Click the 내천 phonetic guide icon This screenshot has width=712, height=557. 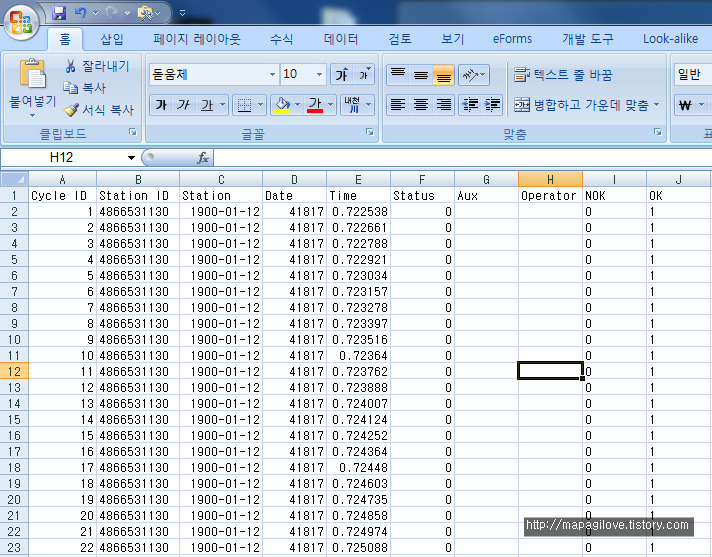(x=352, y=105)
